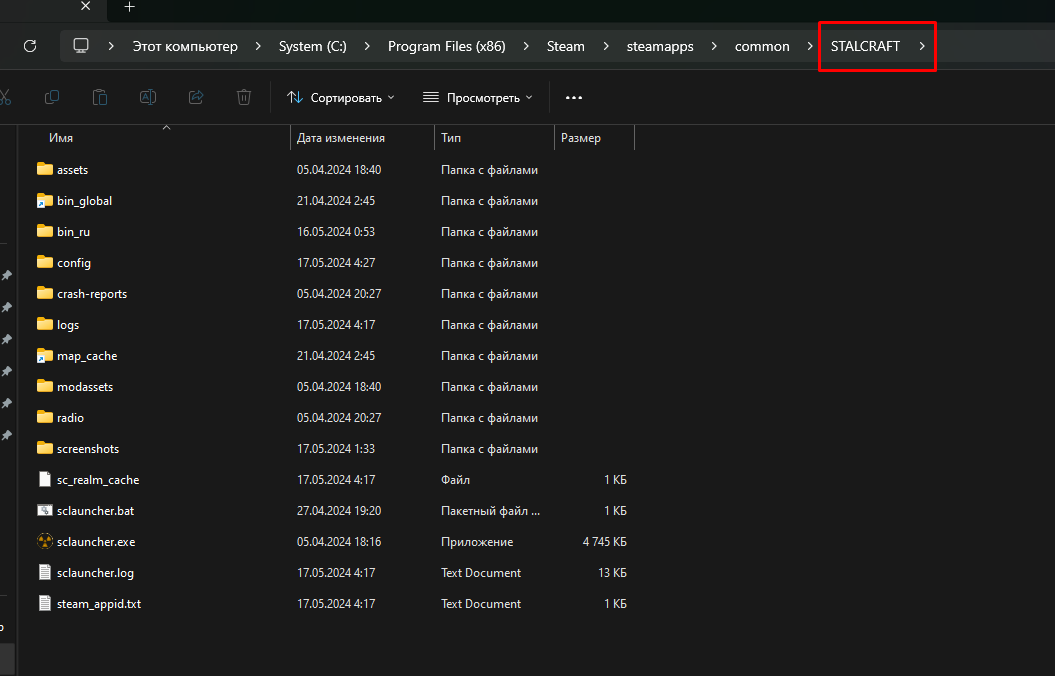
Task: Click the sclauncher.log document icon
Action: pyautogui.click(x=44, y=572)
